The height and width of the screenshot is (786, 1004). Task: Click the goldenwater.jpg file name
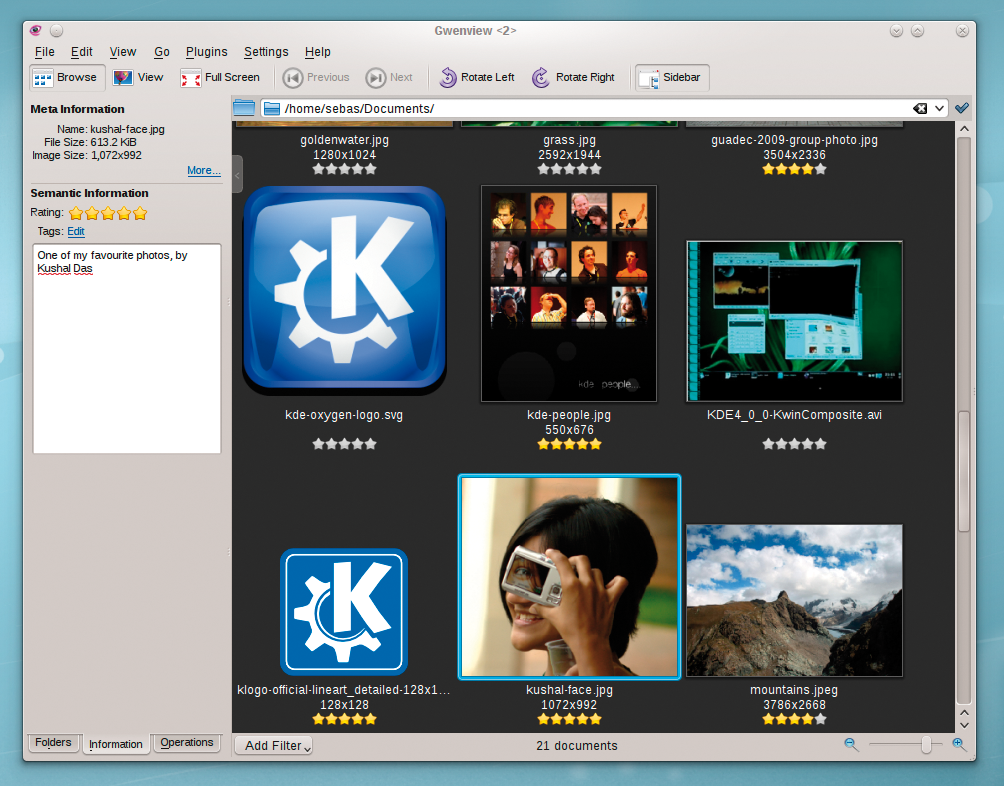click(344, 140)
